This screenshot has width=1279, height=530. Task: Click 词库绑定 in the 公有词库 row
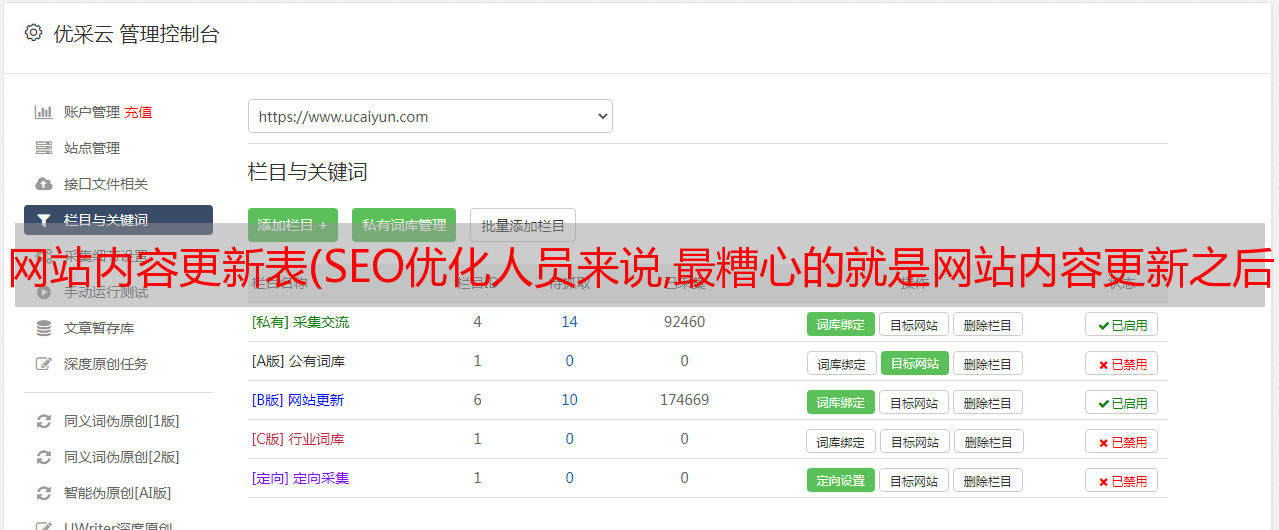(x=842, y=363)
